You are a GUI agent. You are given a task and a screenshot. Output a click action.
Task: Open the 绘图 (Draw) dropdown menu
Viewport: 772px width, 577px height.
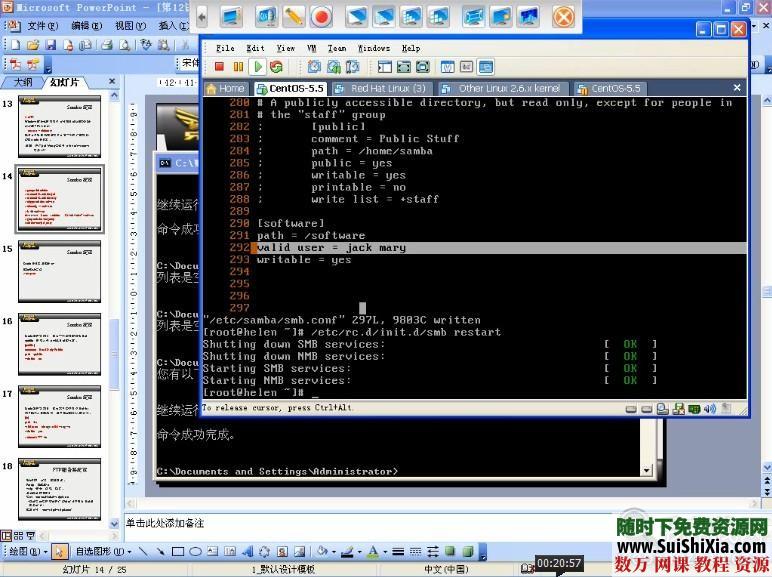click(x=28, y=551)
